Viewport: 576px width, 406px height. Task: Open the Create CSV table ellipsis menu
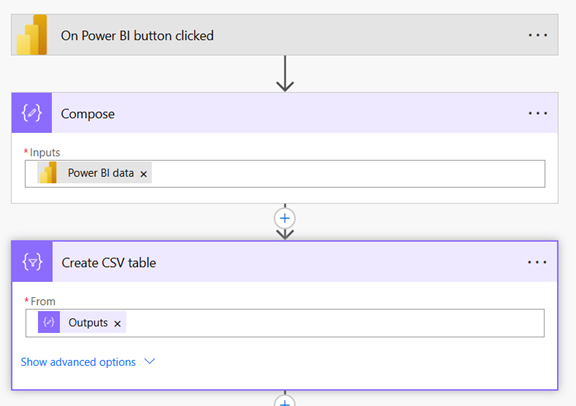[x=537, y=262]
